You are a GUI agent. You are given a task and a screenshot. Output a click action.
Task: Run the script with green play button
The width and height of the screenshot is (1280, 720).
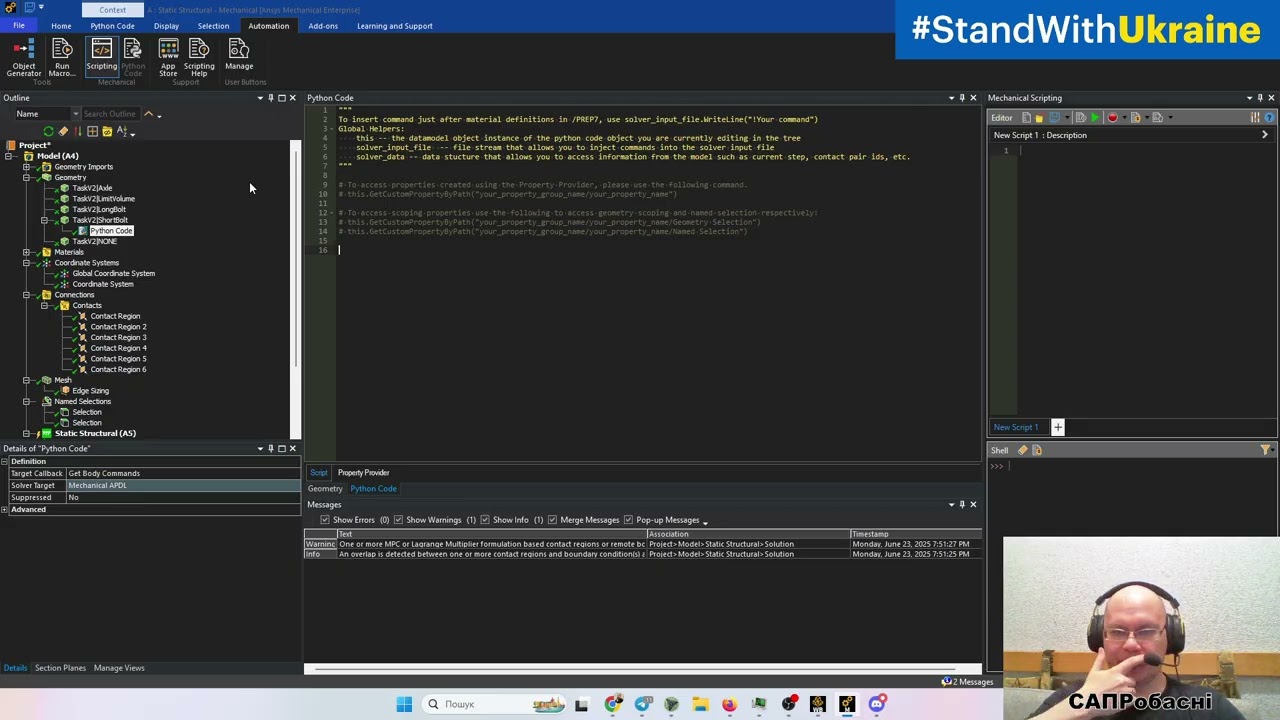pos(1095,118)
